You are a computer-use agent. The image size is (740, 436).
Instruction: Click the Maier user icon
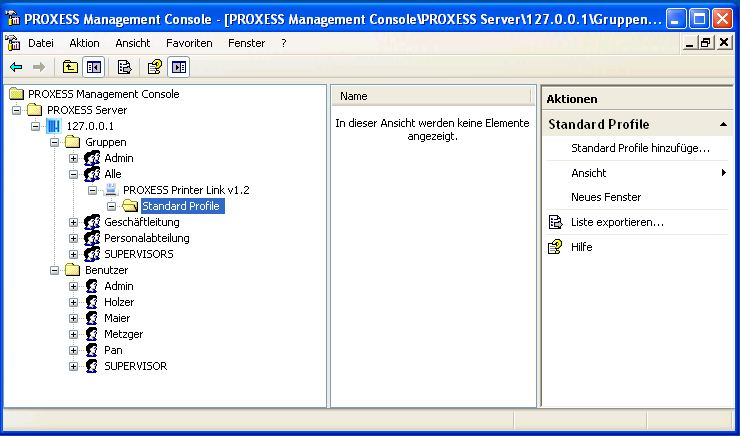[x=92, y=319]
